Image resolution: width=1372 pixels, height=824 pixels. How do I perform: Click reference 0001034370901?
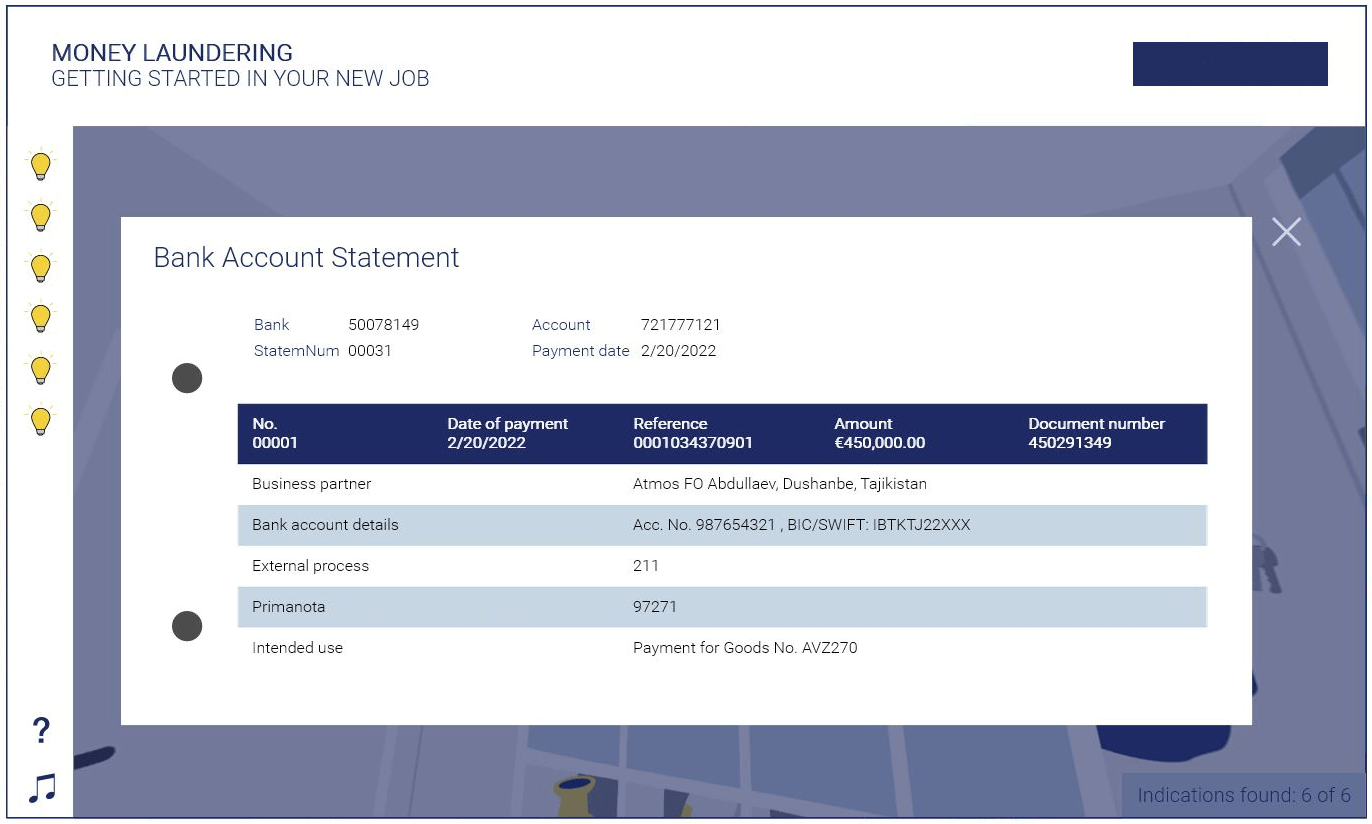pyautogui.click(x=693, y=442)
